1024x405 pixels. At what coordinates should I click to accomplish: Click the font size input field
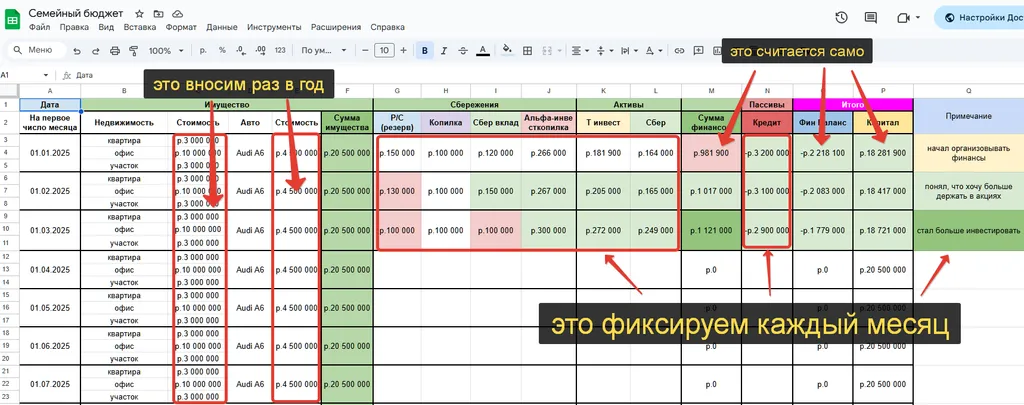point(384,51)
